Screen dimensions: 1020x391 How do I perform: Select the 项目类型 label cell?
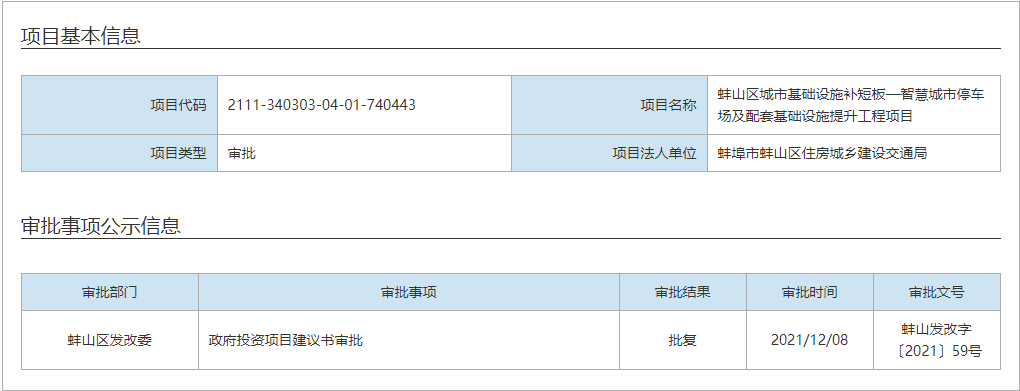coord(120,153)
